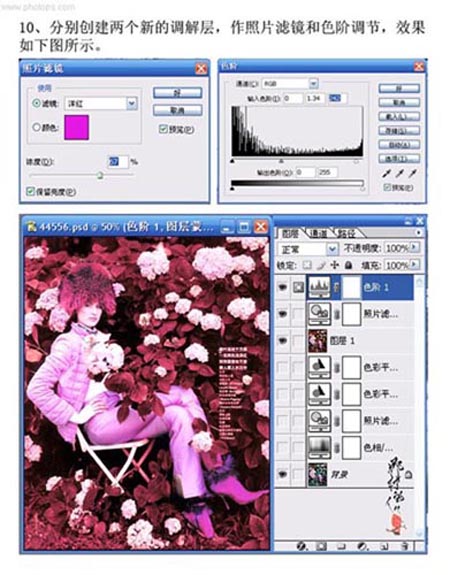Click the gamma 1.34 input field

pos(315,98)
